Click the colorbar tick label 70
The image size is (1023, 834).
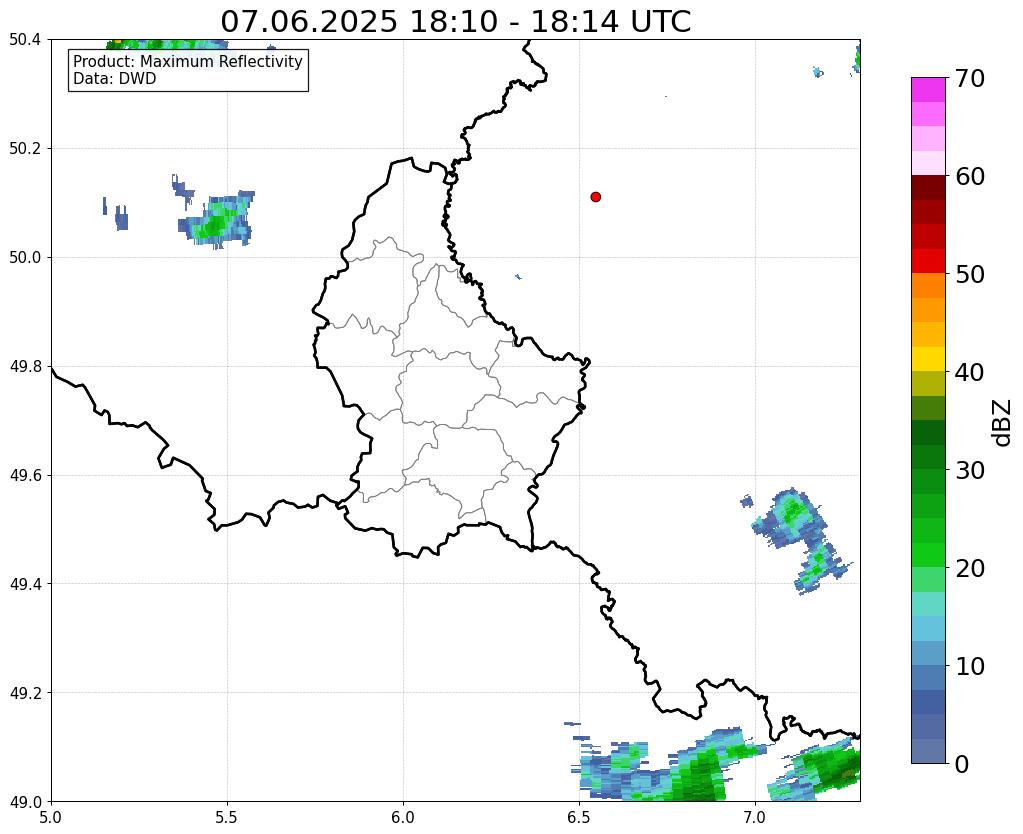[x=970, y=78]
